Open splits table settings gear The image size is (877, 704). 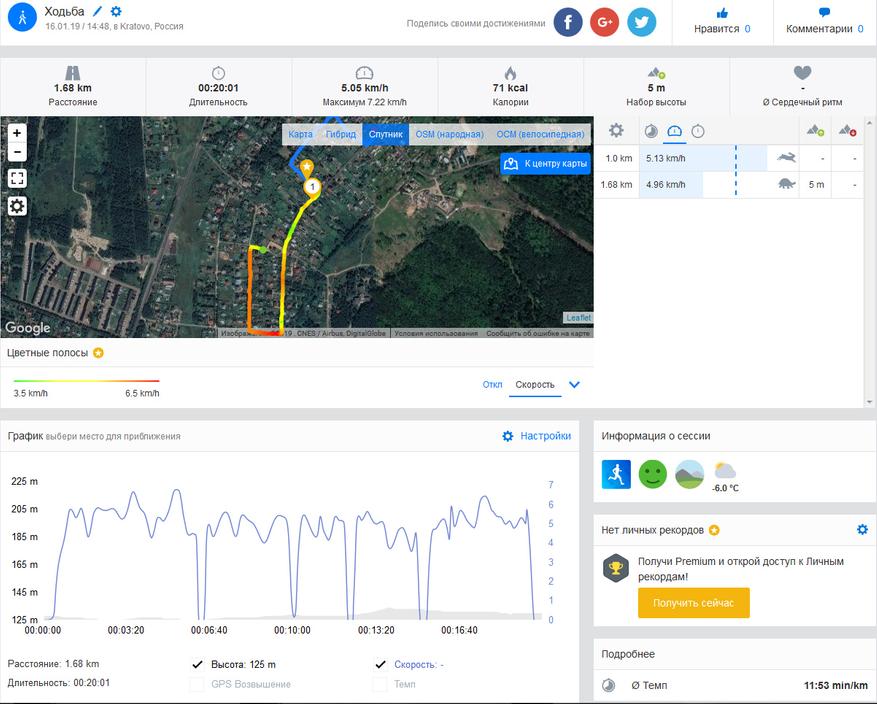tap(616, 131)
